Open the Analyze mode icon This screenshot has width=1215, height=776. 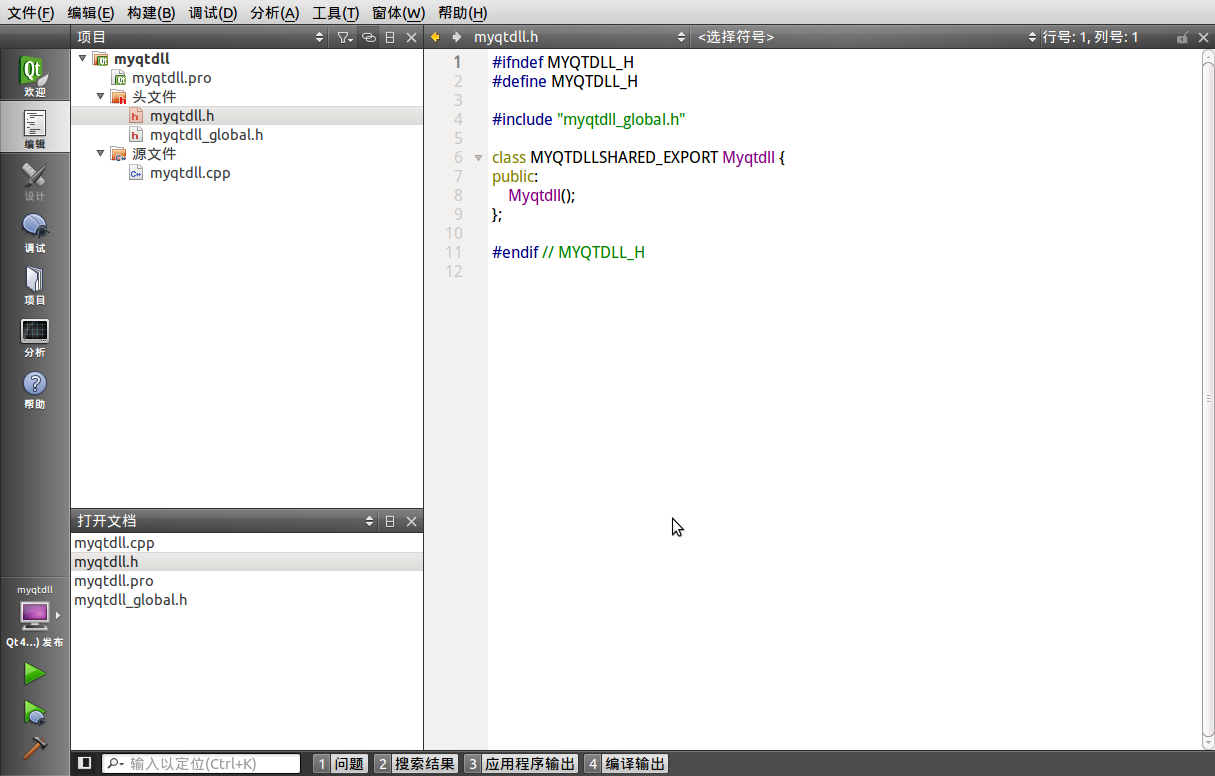pyautogui.click(x=34, y=337)
